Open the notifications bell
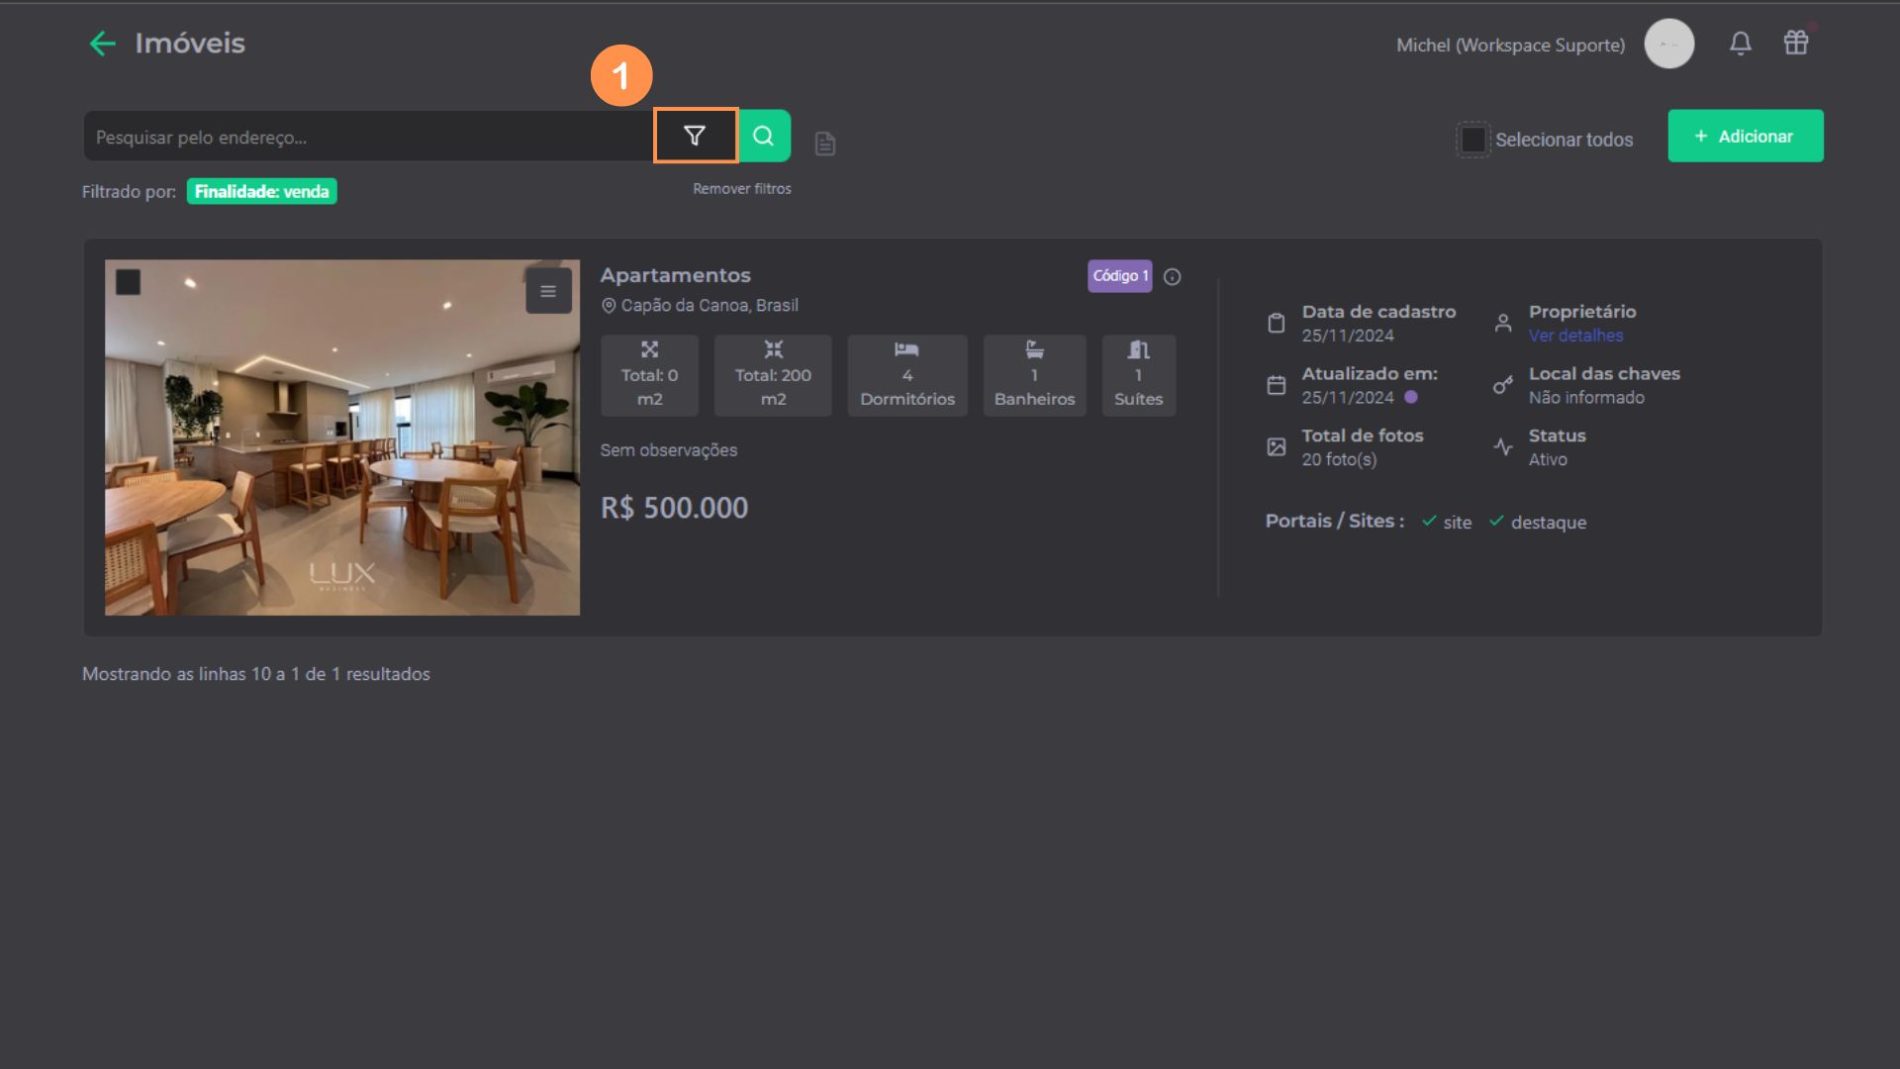This screenshot has width=1900, height=1069. (x=1740, y=43)
